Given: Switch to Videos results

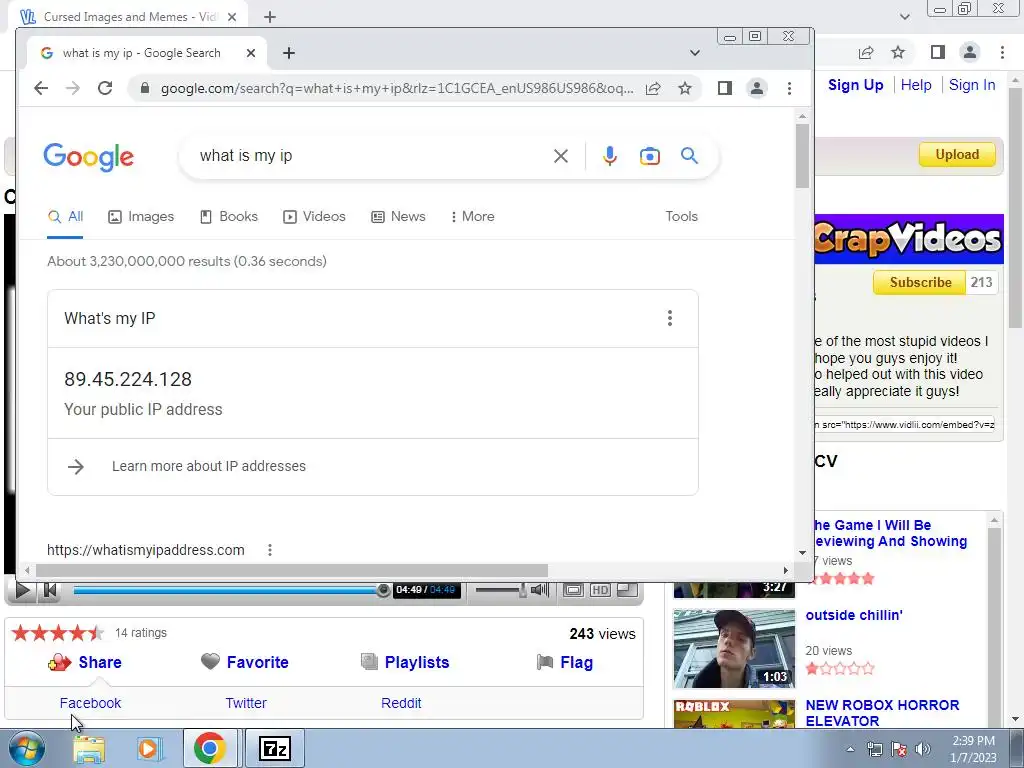Looking at the screenshot, I should (x=314, y=216).
